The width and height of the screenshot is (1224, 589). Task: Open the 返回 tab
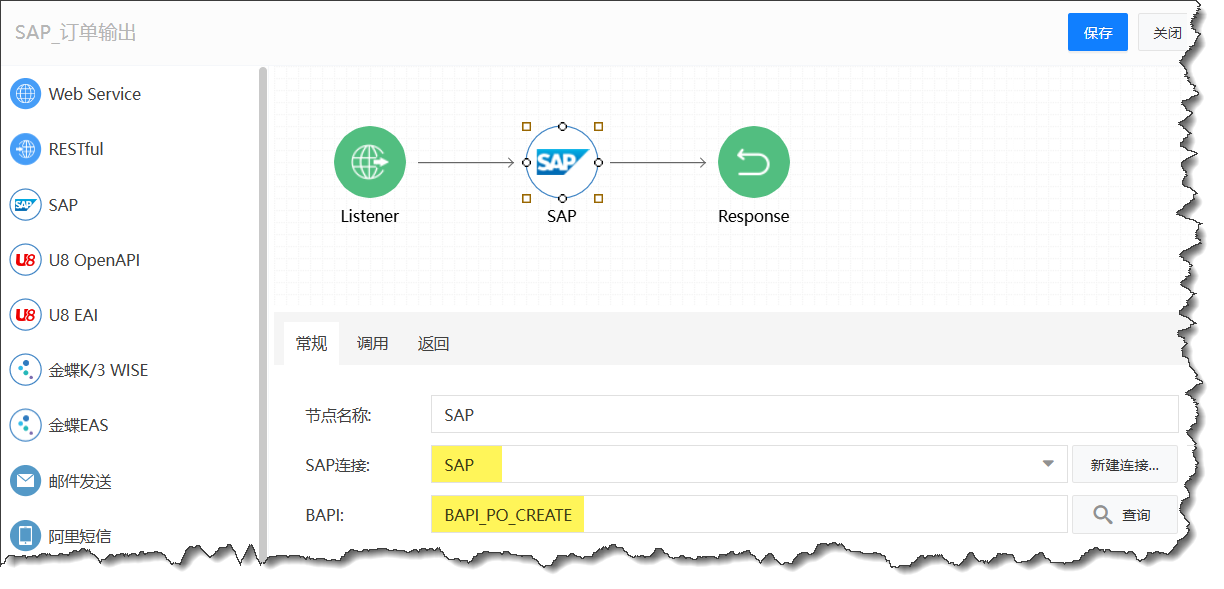(x=433, y=344)
